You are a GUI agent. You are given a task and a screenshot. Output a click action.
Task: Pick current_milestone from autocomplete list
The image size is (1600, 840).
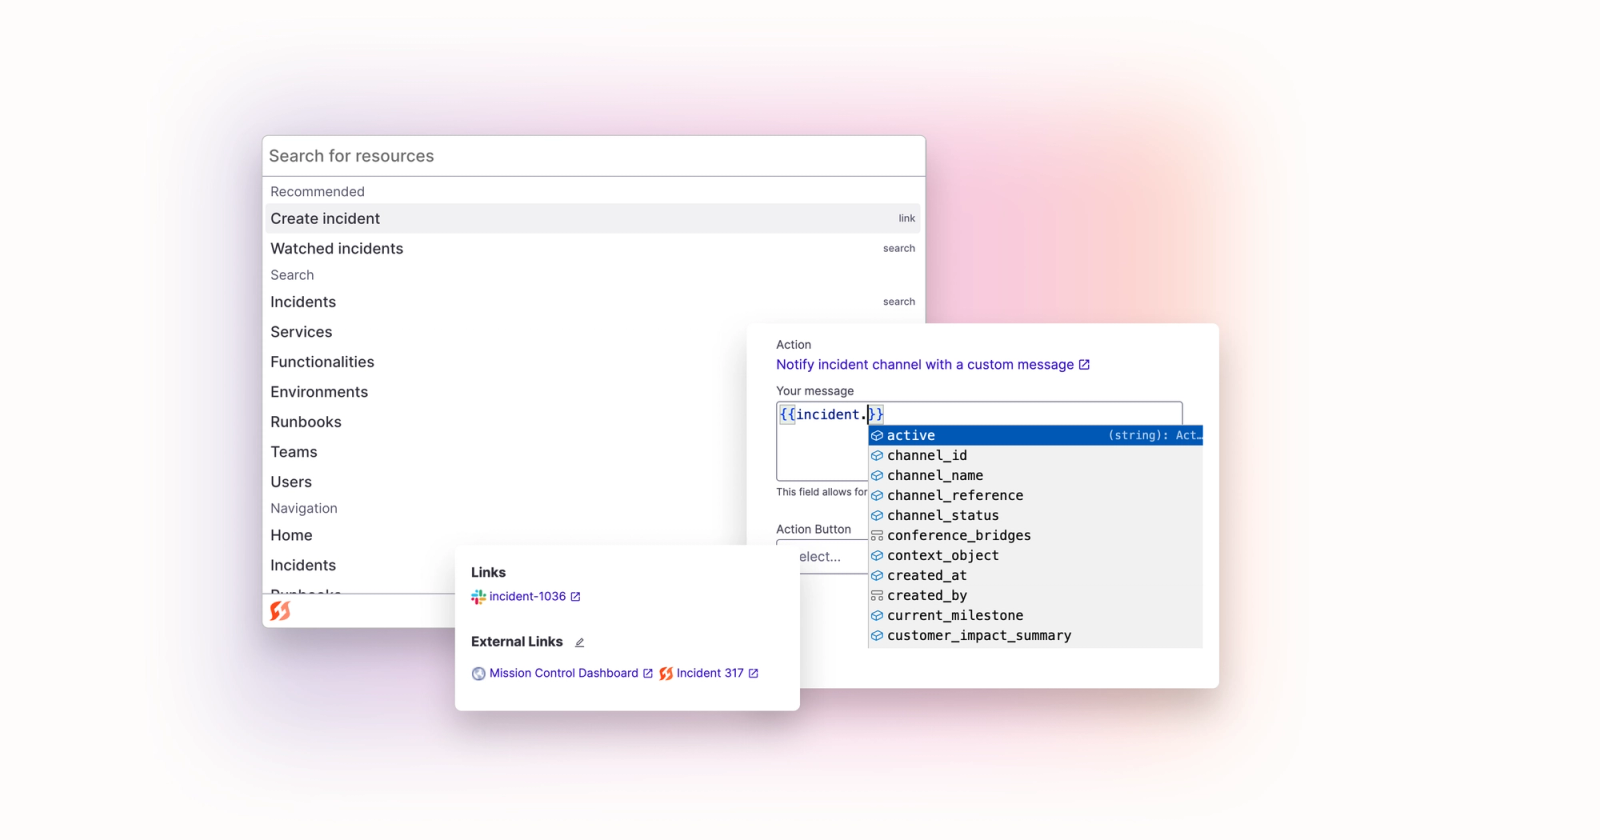(1035, 616)
